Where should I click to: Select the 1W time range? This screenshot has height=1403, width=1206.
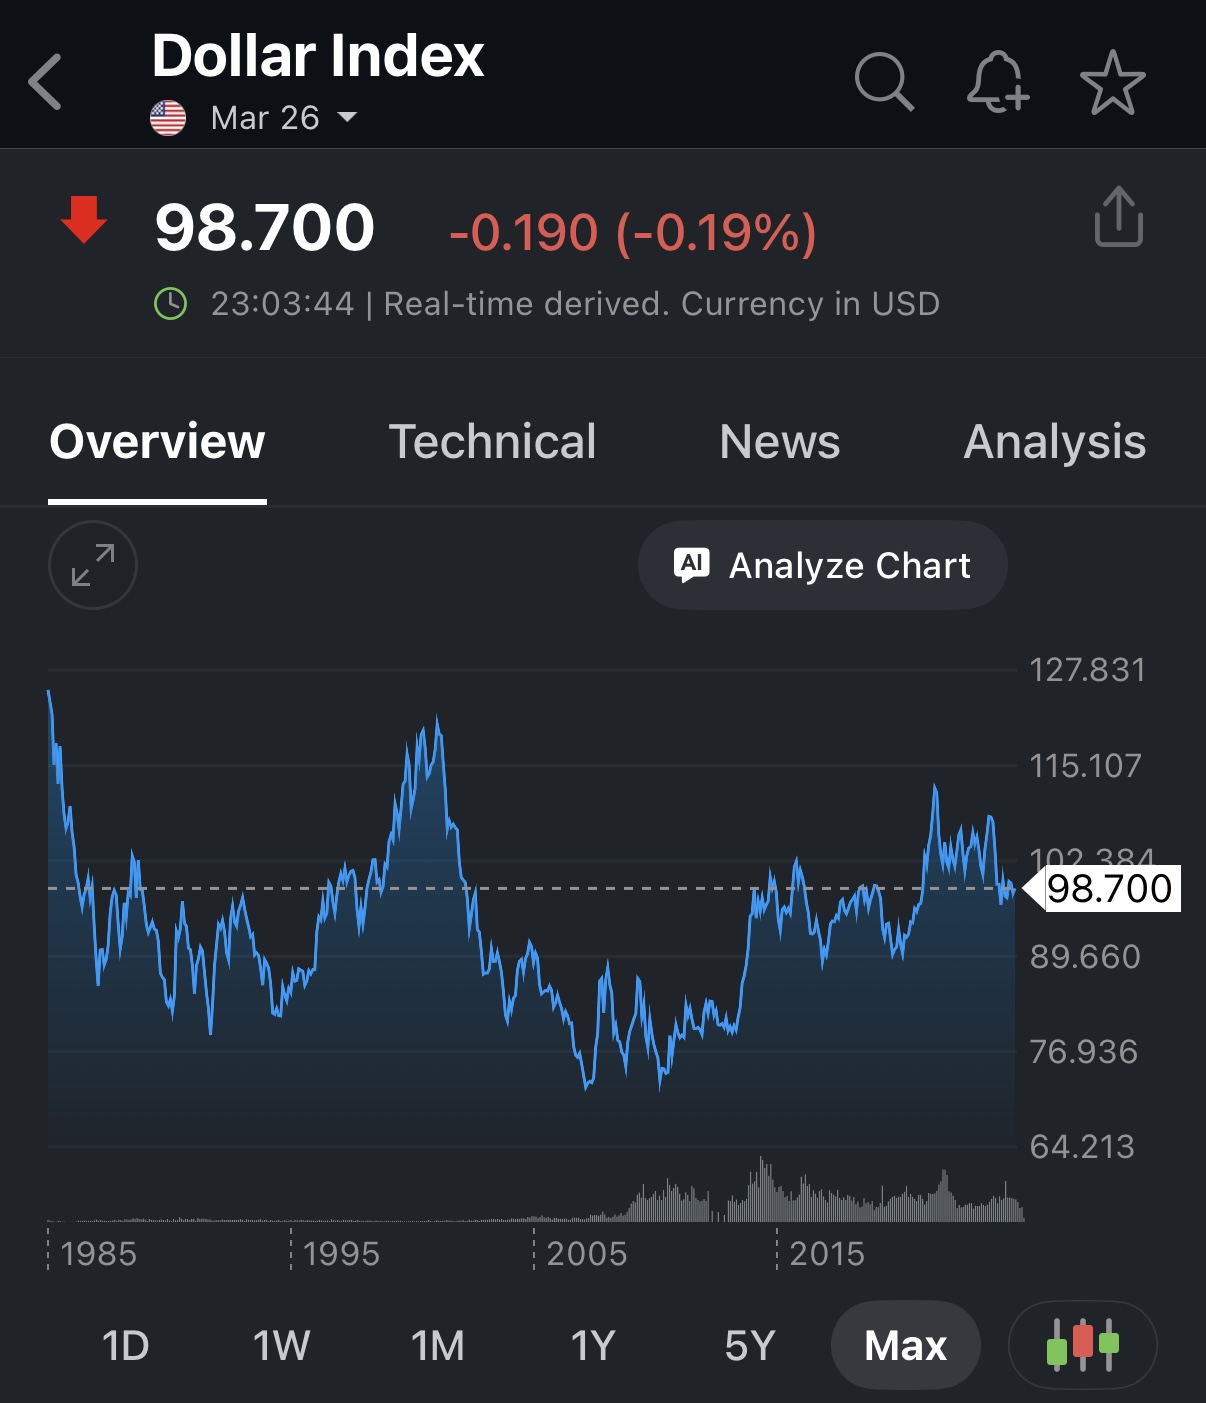pos(281,1346)
